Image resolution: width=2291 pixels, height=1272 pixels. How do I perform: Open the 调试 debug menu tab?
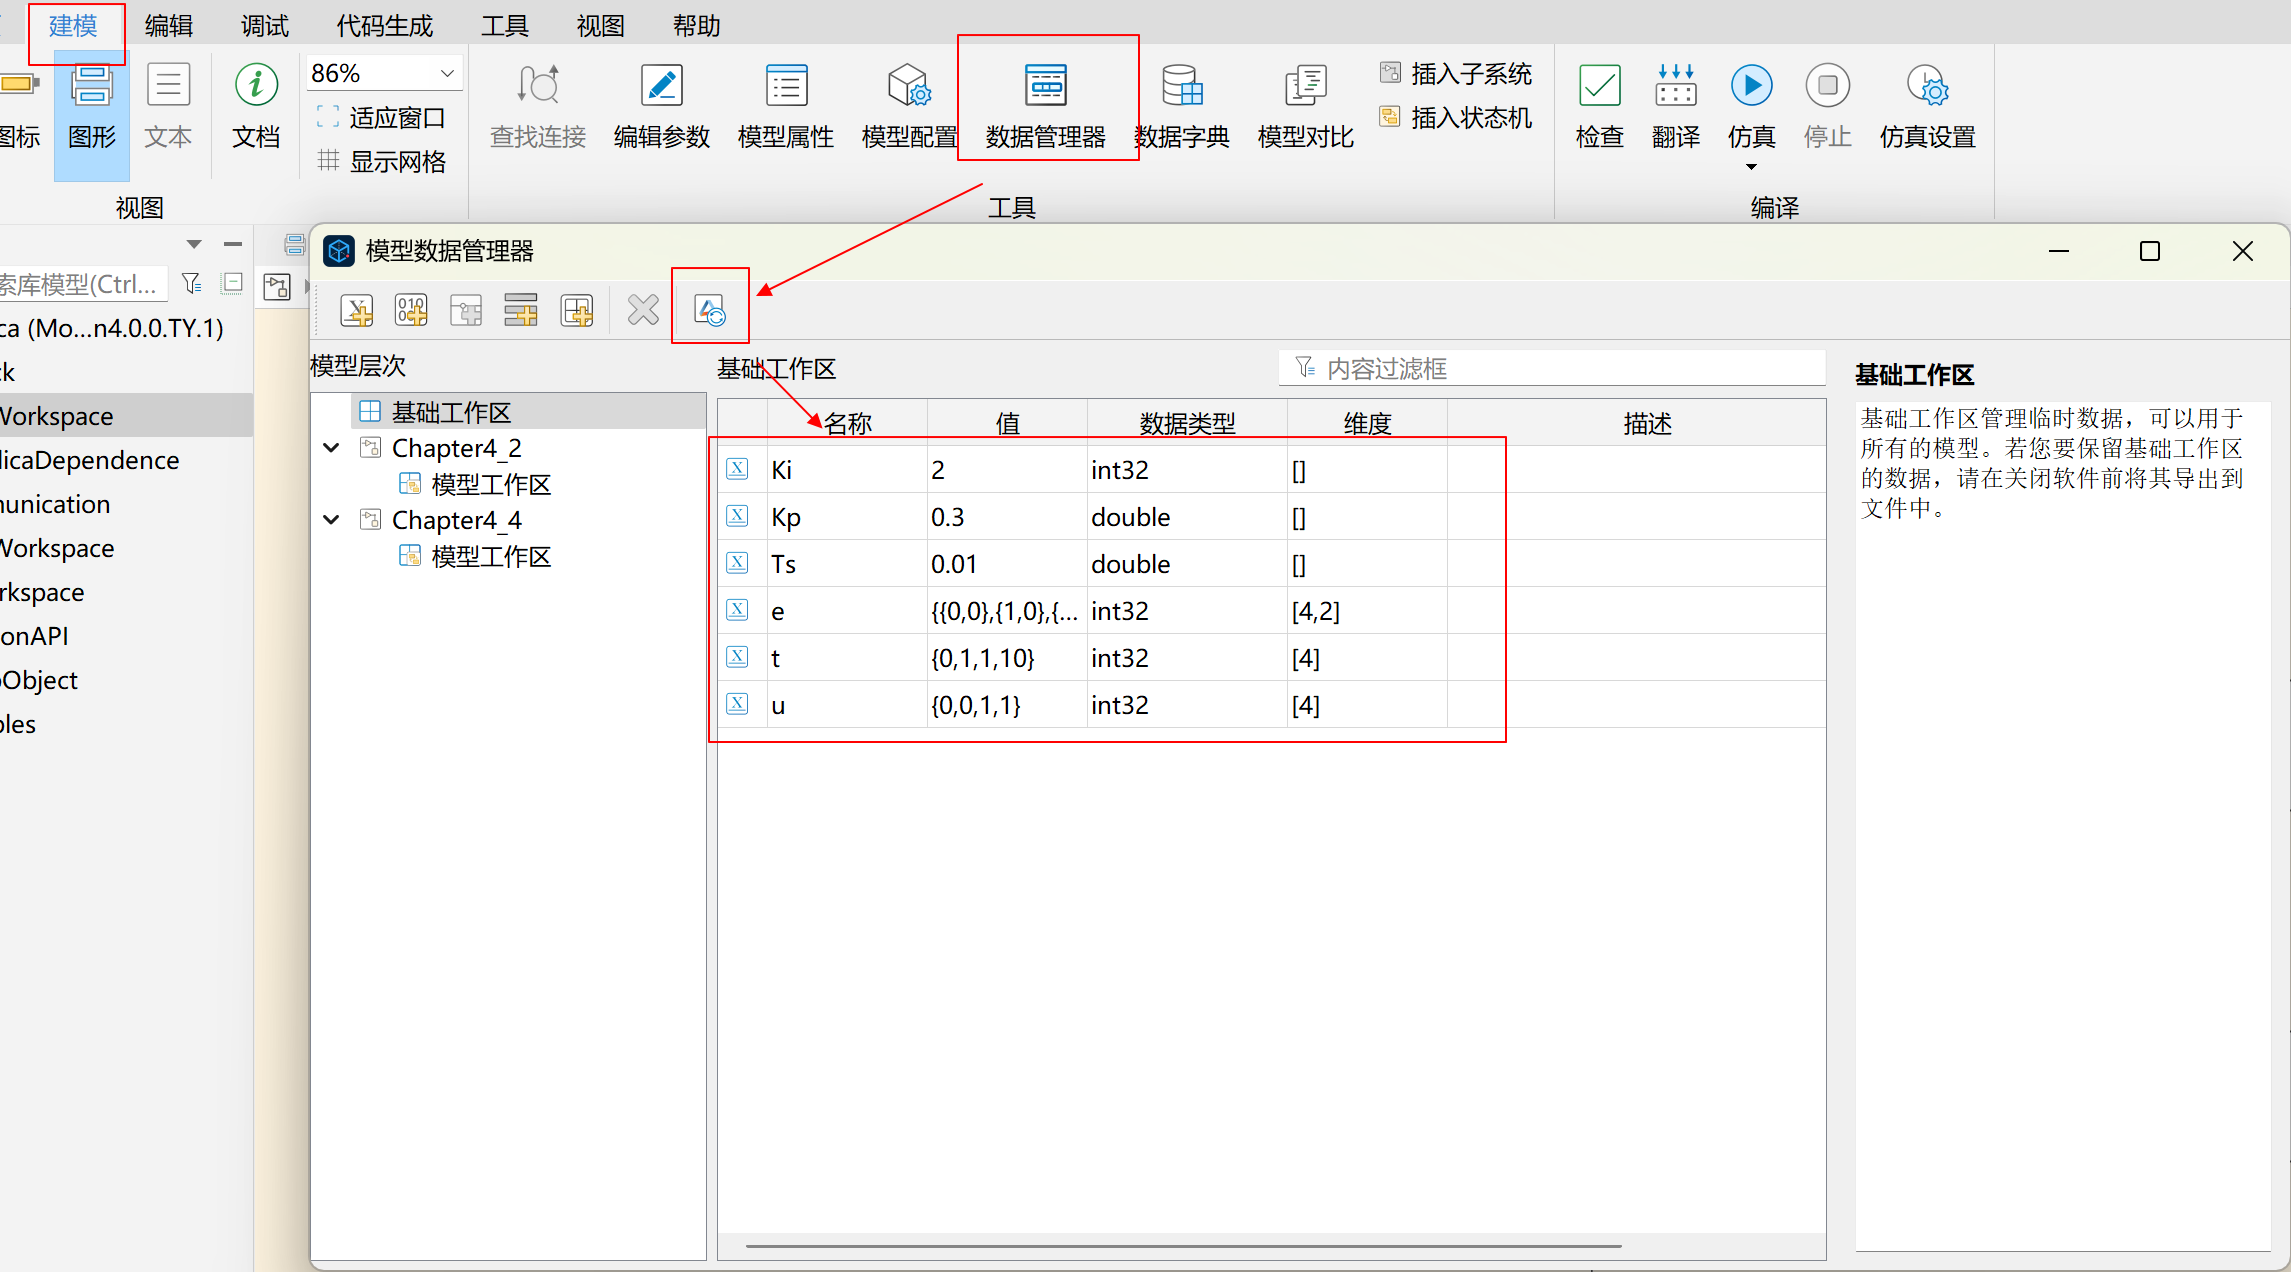coord(264,25)
